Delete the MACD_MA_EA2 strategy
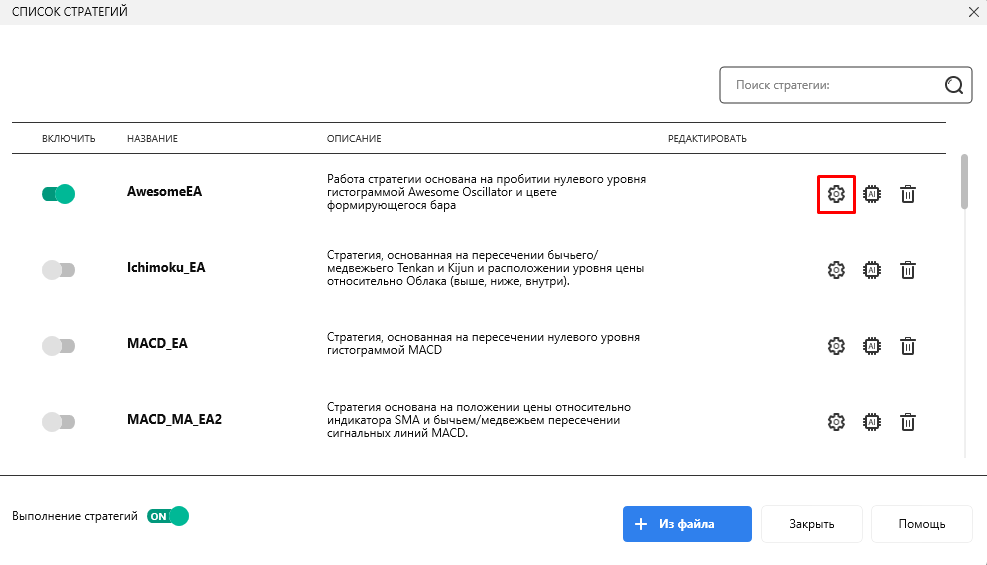The image size is (987, 565). pyautogui.click(x=907, y=422)
